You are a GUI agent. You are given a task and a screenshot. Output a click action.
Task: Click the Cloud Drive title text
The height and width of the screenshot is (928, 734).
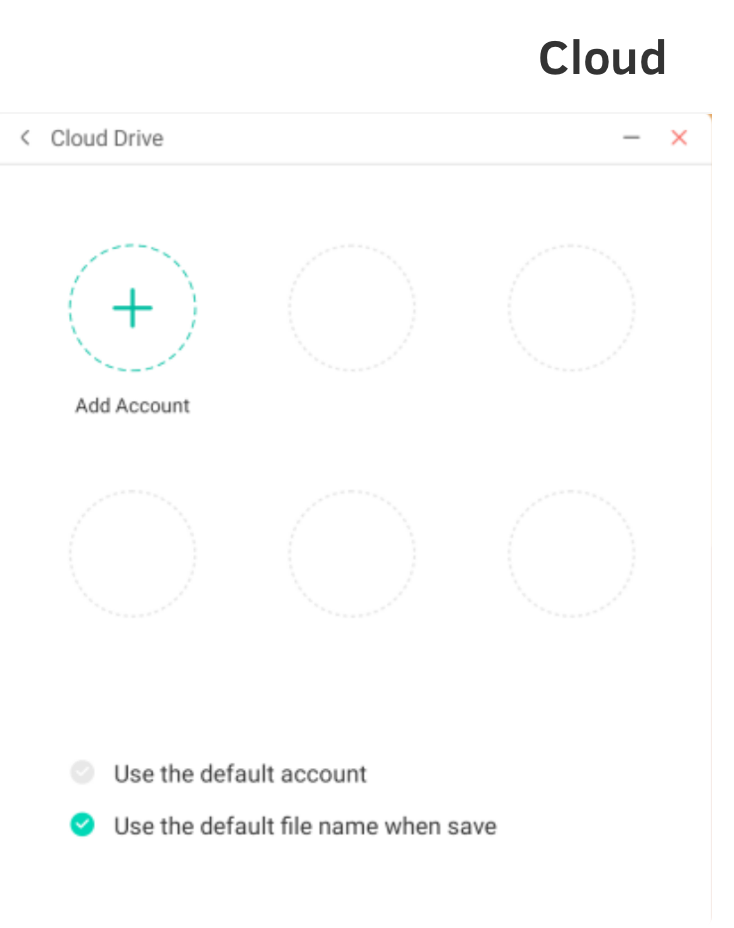(107, 138)
